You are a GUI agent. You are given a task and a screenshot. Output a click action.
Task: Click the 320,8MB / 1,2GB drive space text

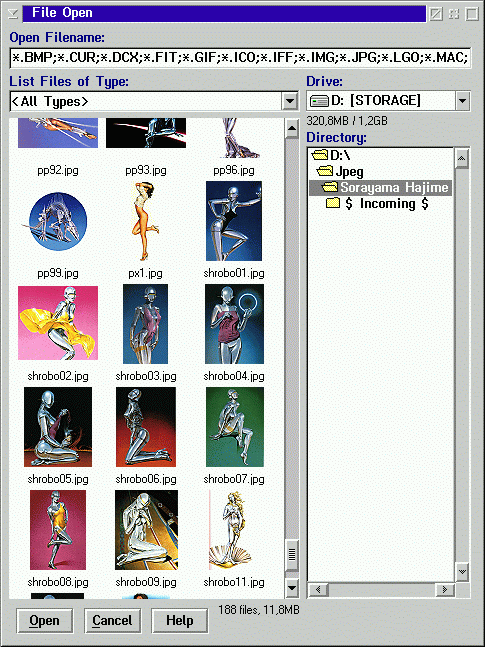(x=347, y=121)
